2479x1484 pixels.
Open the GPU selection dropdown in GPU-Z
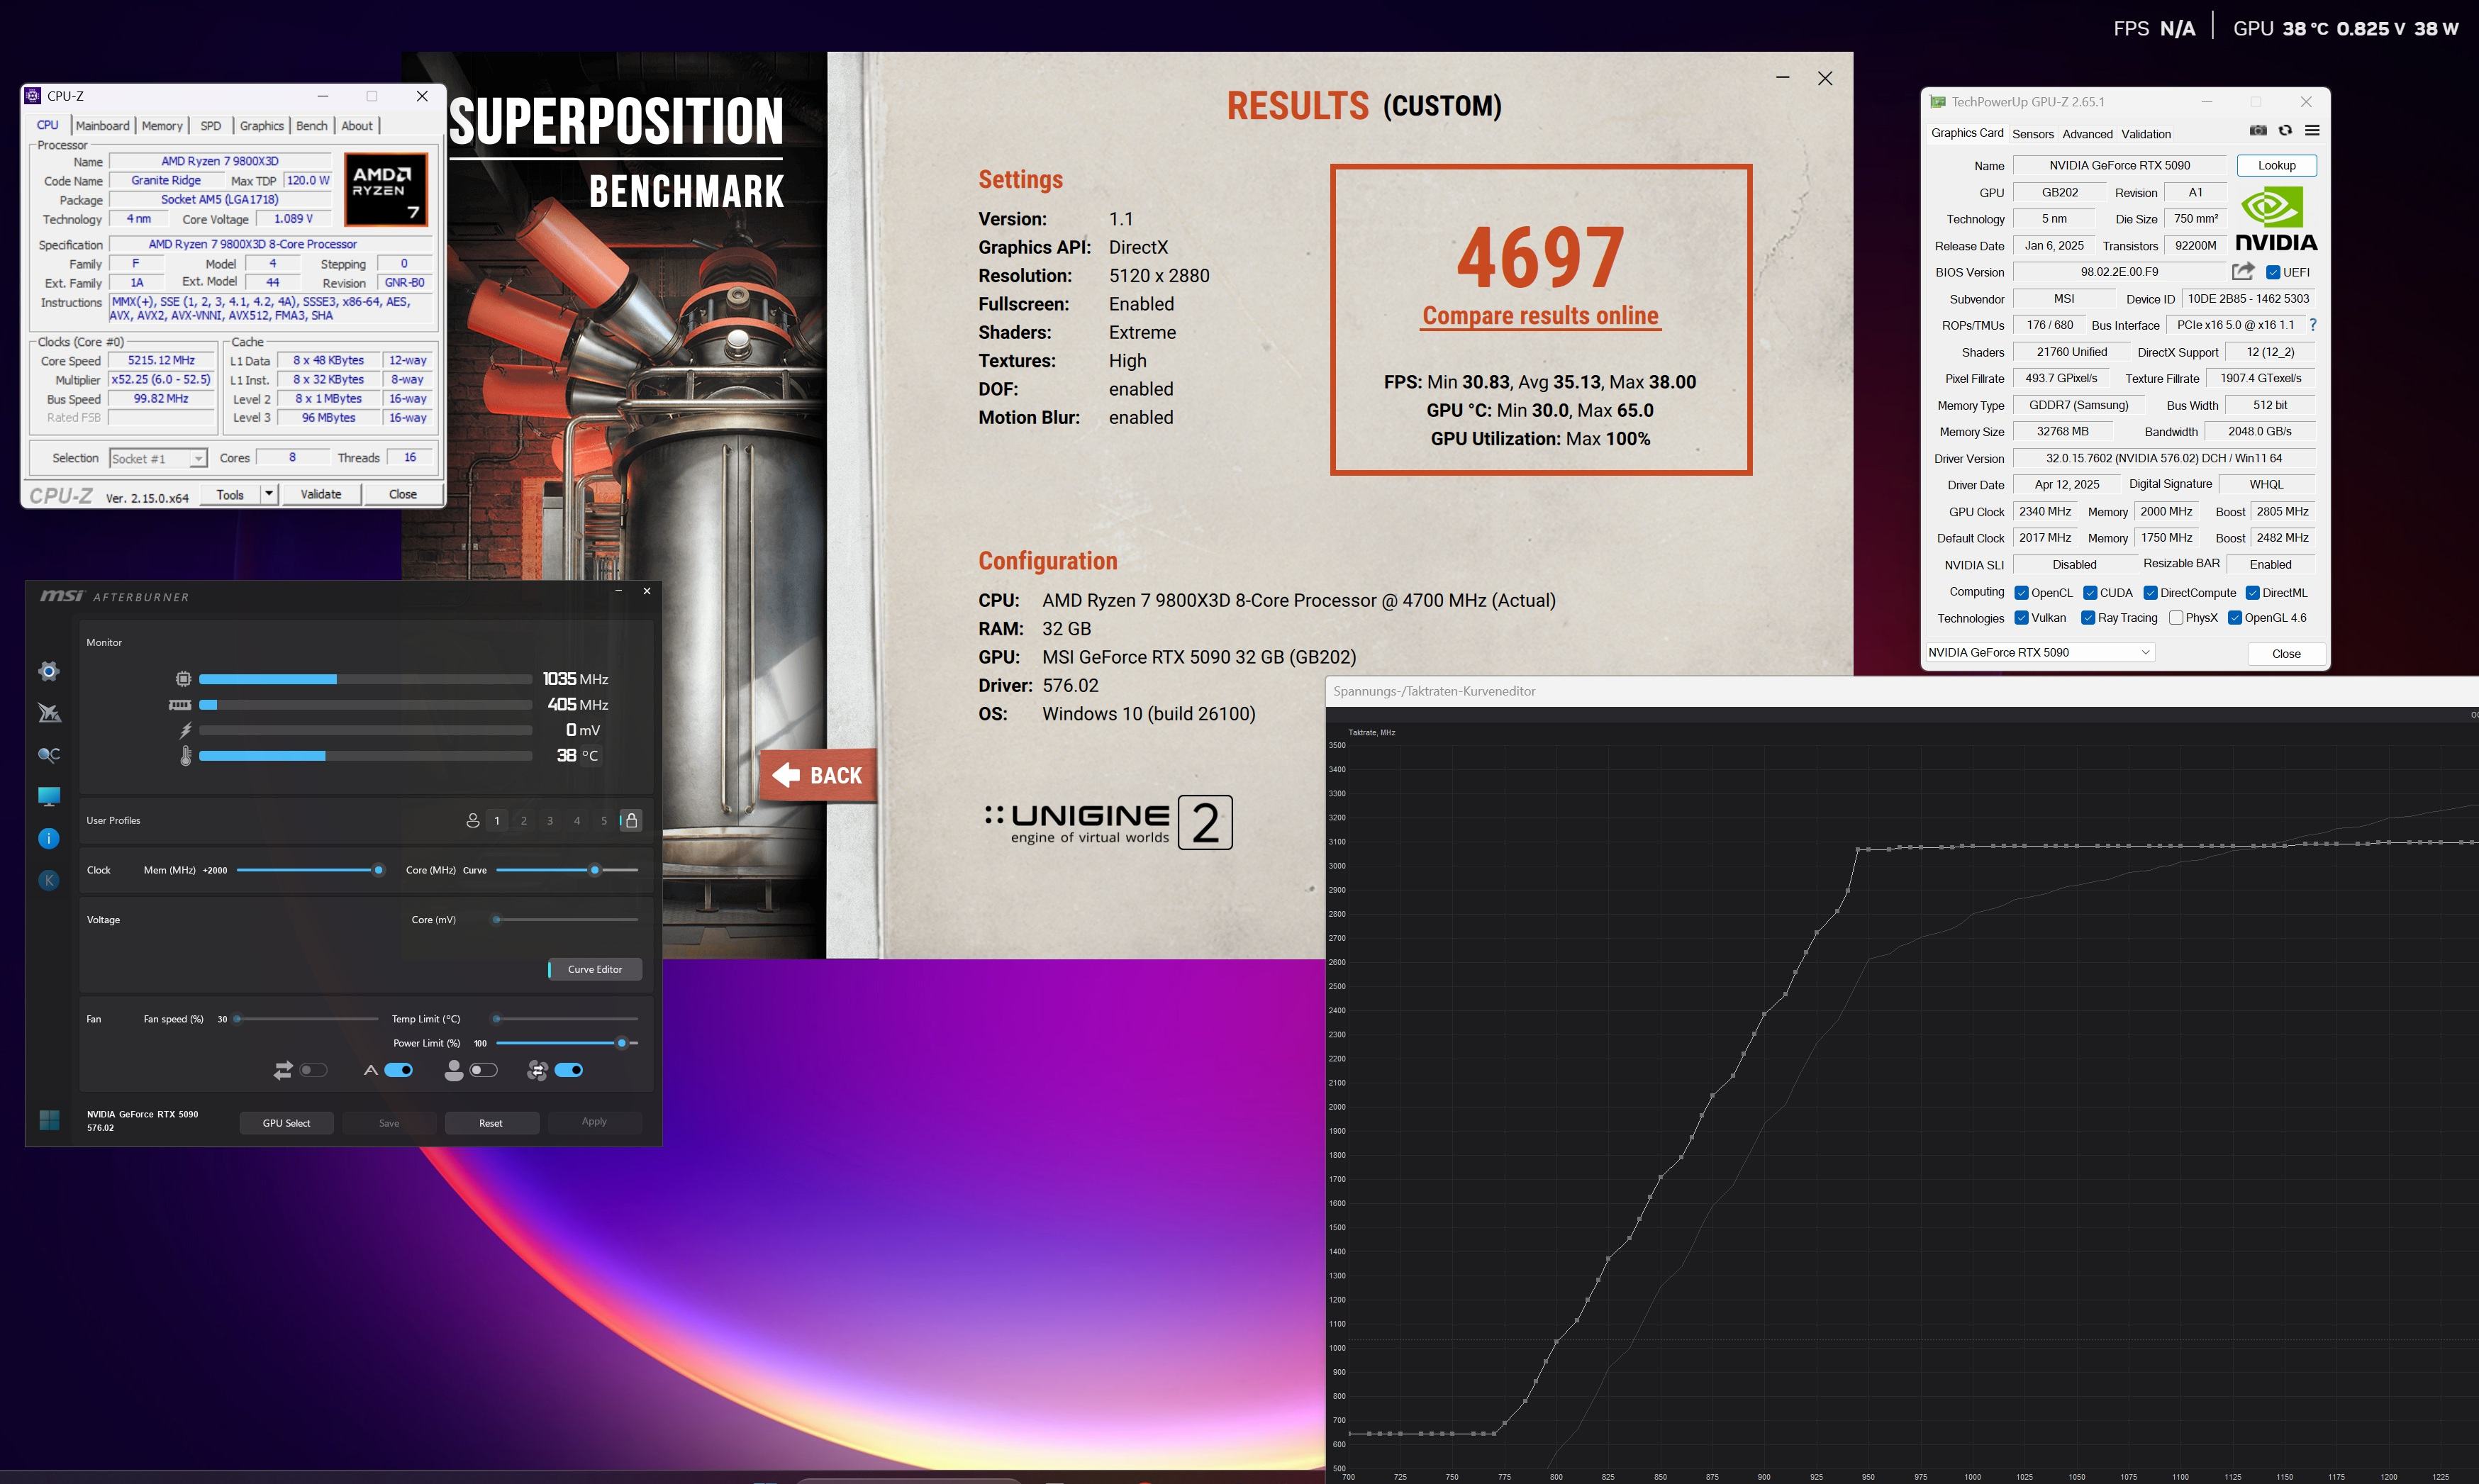coord(2145,652)
